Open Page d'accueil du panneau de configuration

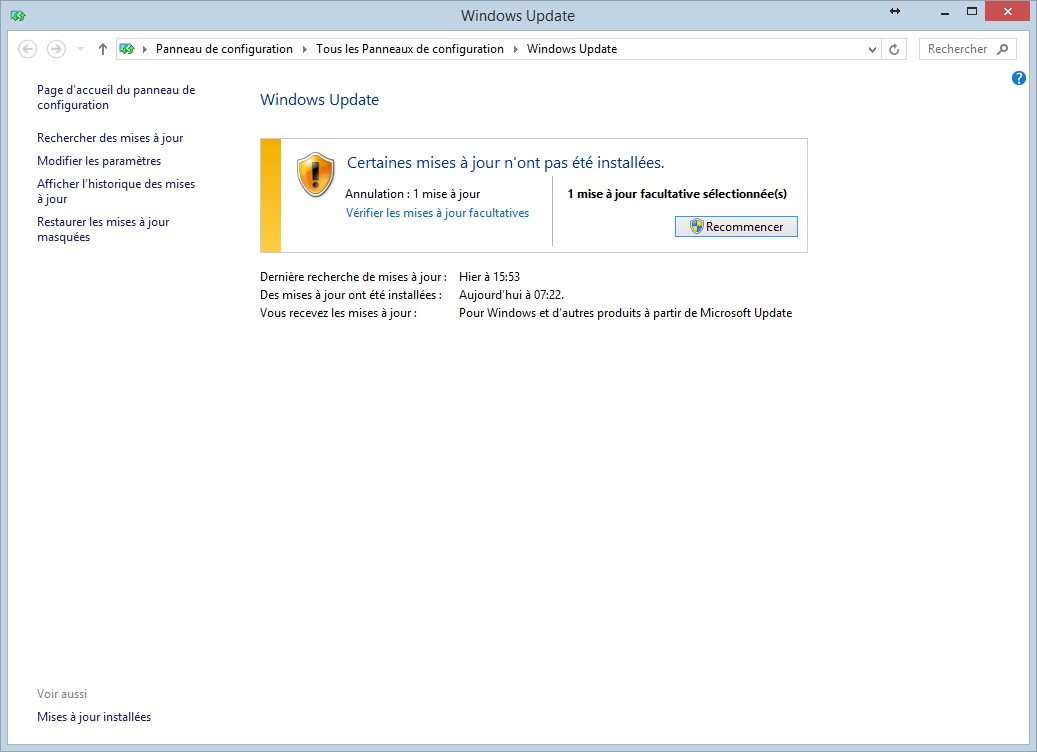click(x=116, y=97)
